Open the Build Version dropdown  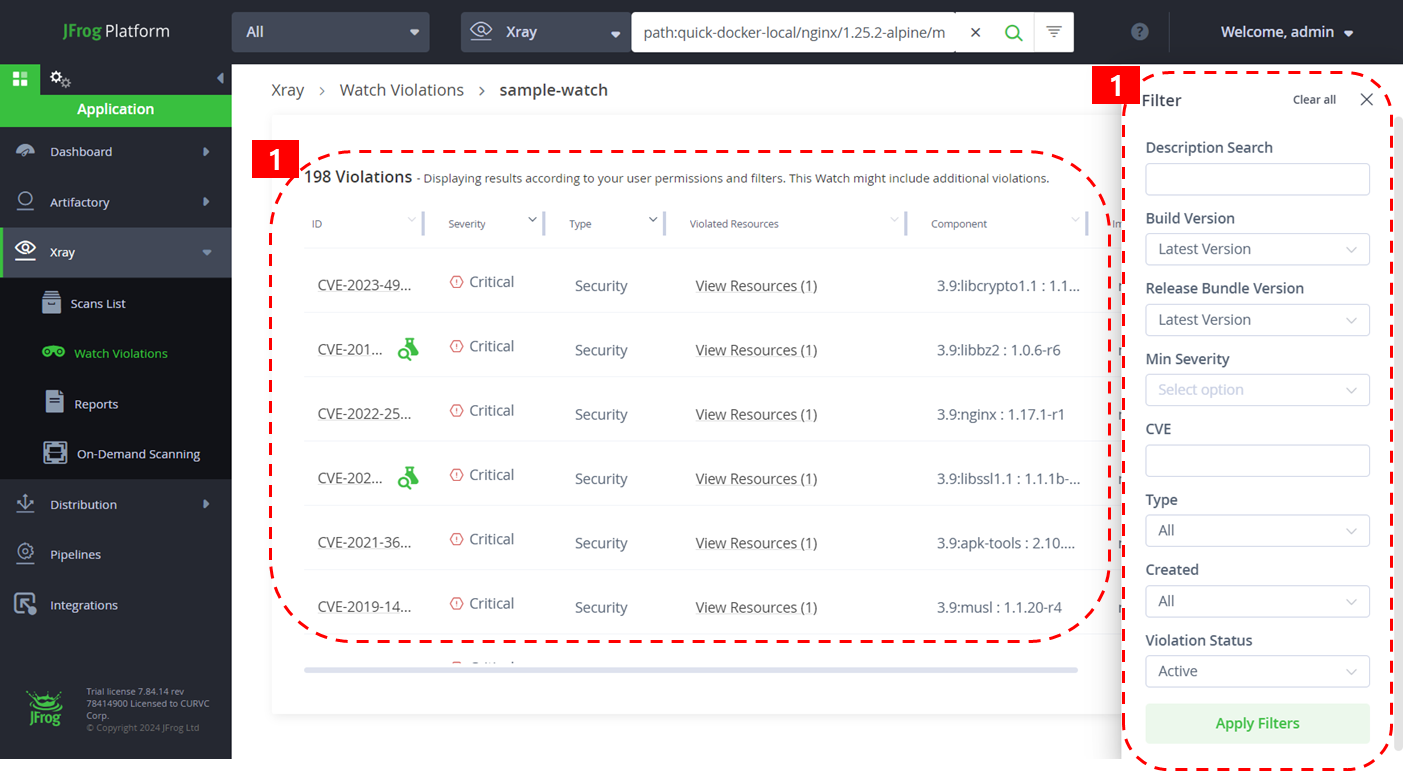[1257, 249]
